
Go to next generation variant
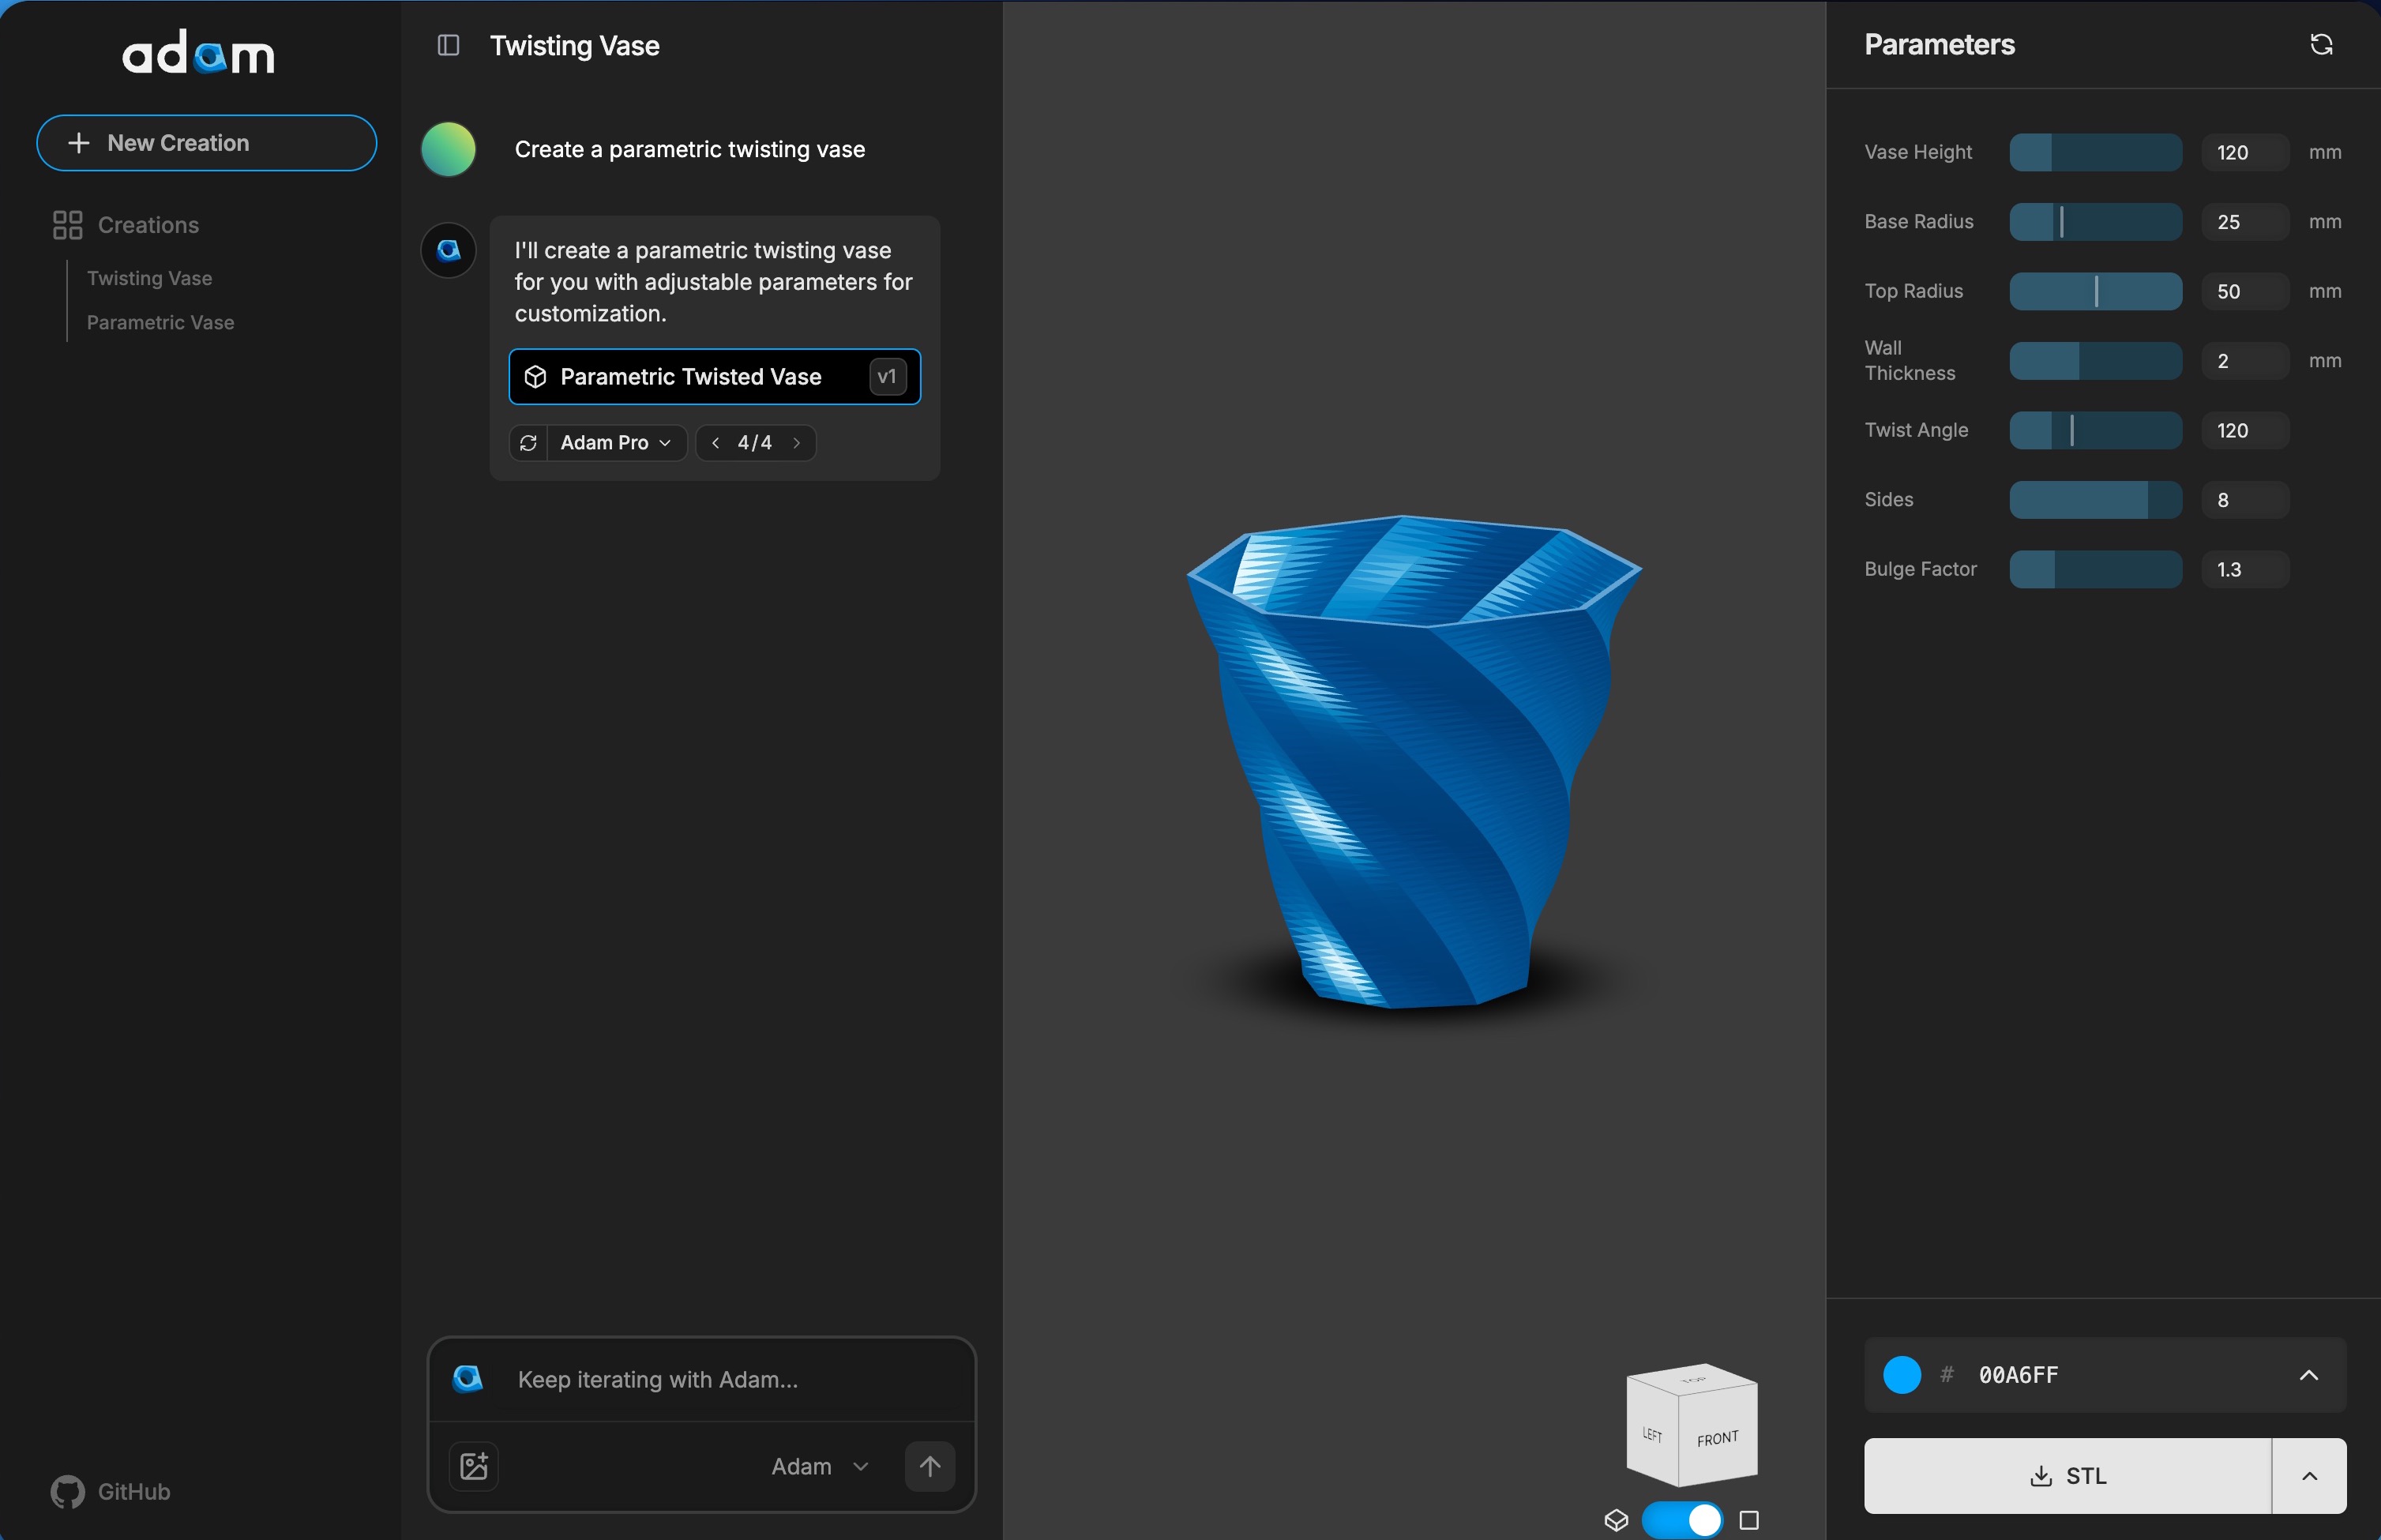pos(797,442)
